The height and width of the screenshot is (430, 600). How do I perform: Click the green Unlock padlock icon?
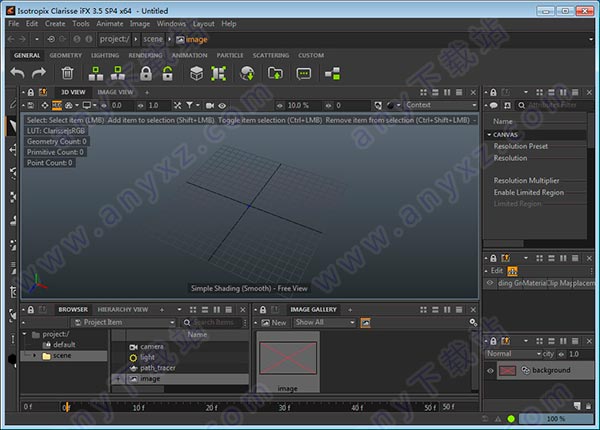point(168,73)
